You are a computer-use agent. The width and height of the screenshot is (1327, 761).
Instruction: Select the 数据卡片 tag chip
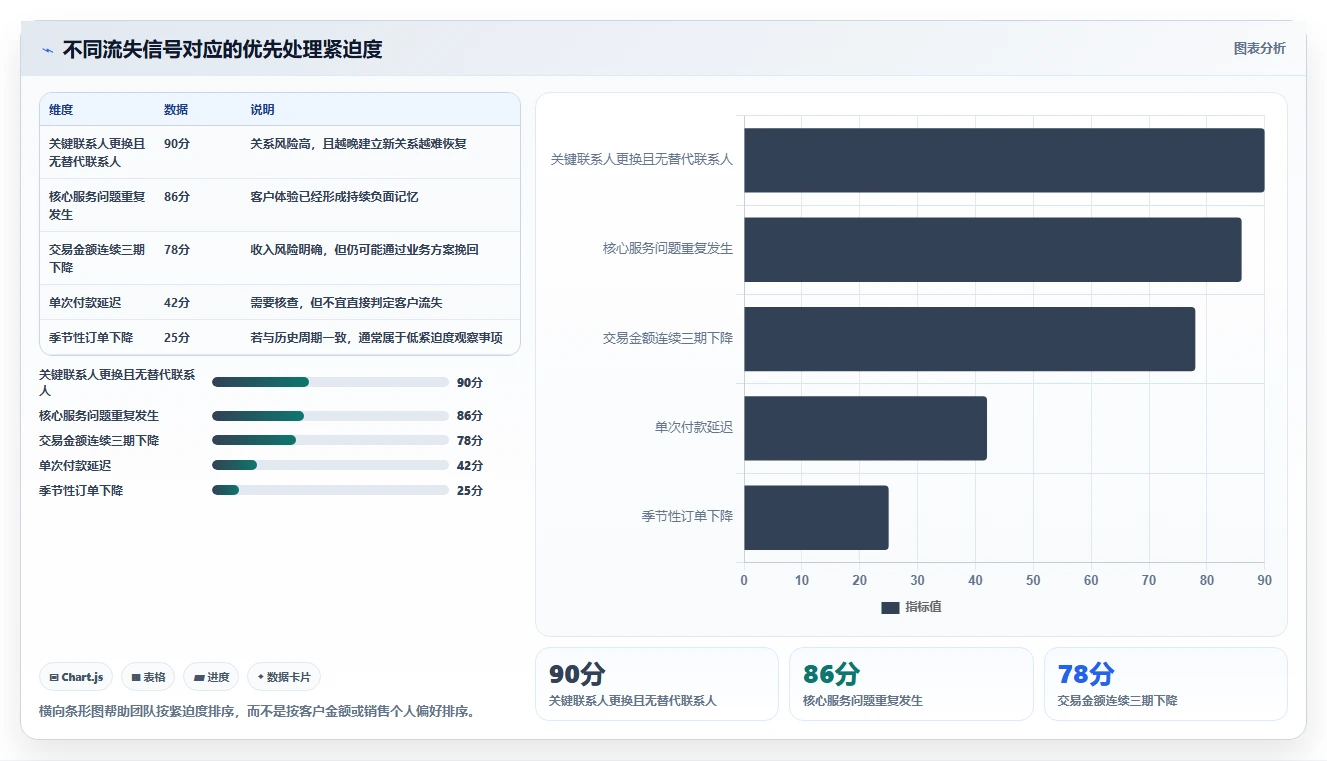[284, 677]
